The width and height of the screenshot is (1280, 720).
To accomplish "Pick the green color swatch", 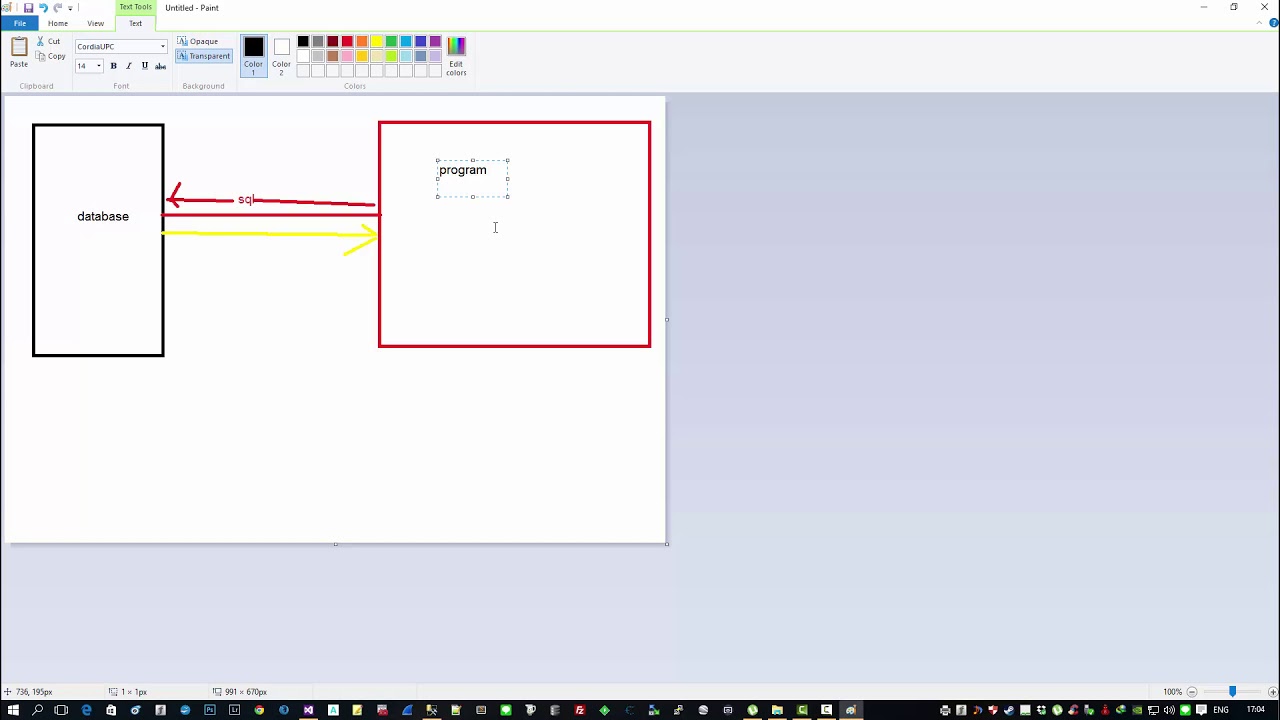I will [391, 41].
